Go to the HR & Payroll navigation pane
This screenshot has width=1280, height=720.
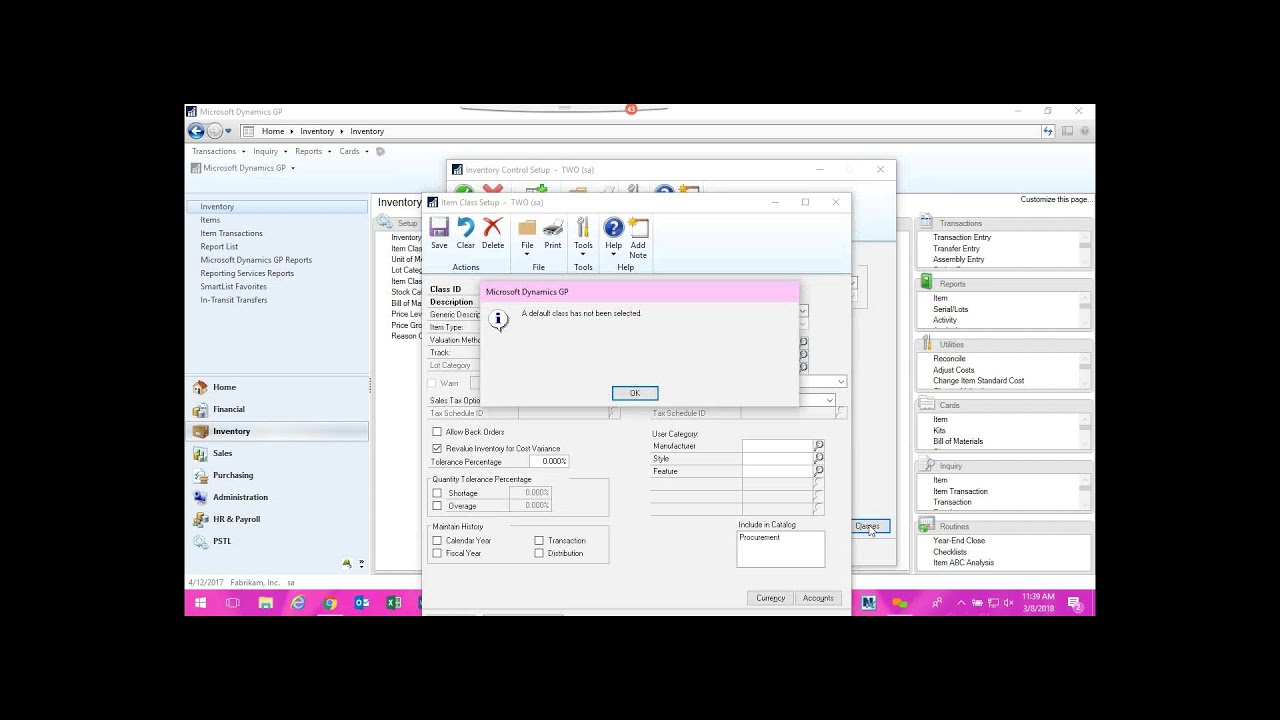(277, 519)
